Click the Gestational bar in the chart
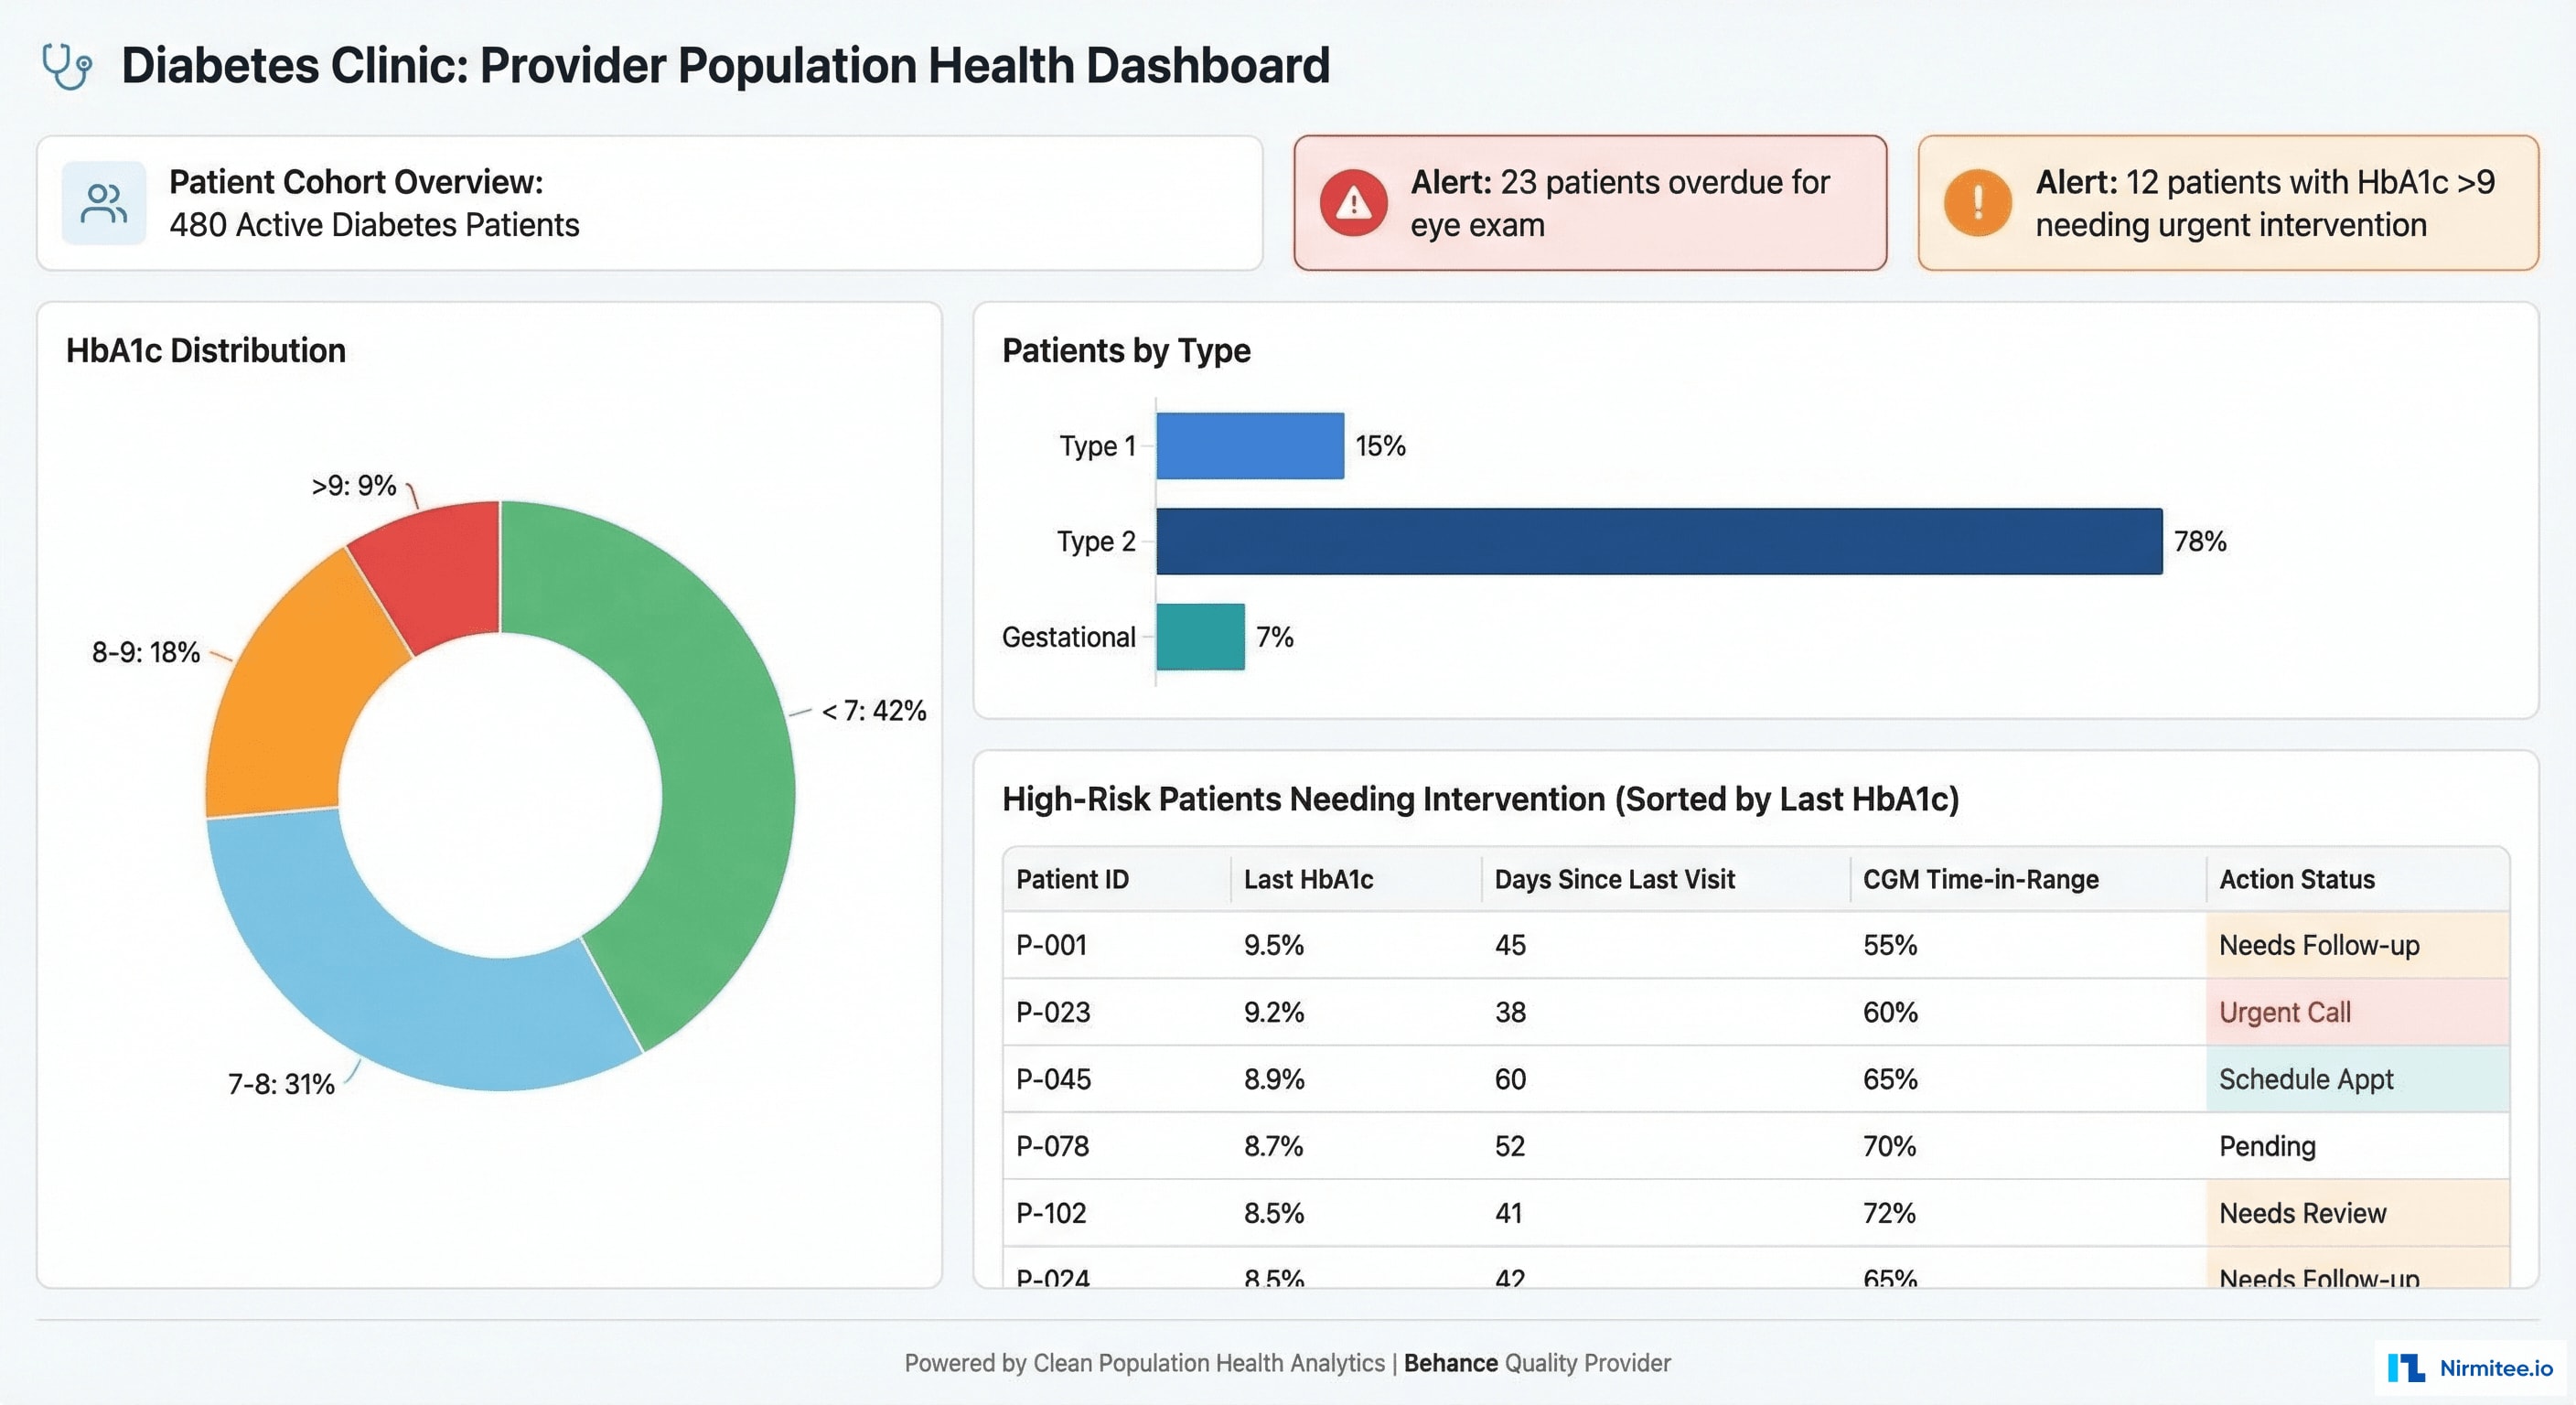This screenshot has height=1405, width=2576. (1198, 636)
